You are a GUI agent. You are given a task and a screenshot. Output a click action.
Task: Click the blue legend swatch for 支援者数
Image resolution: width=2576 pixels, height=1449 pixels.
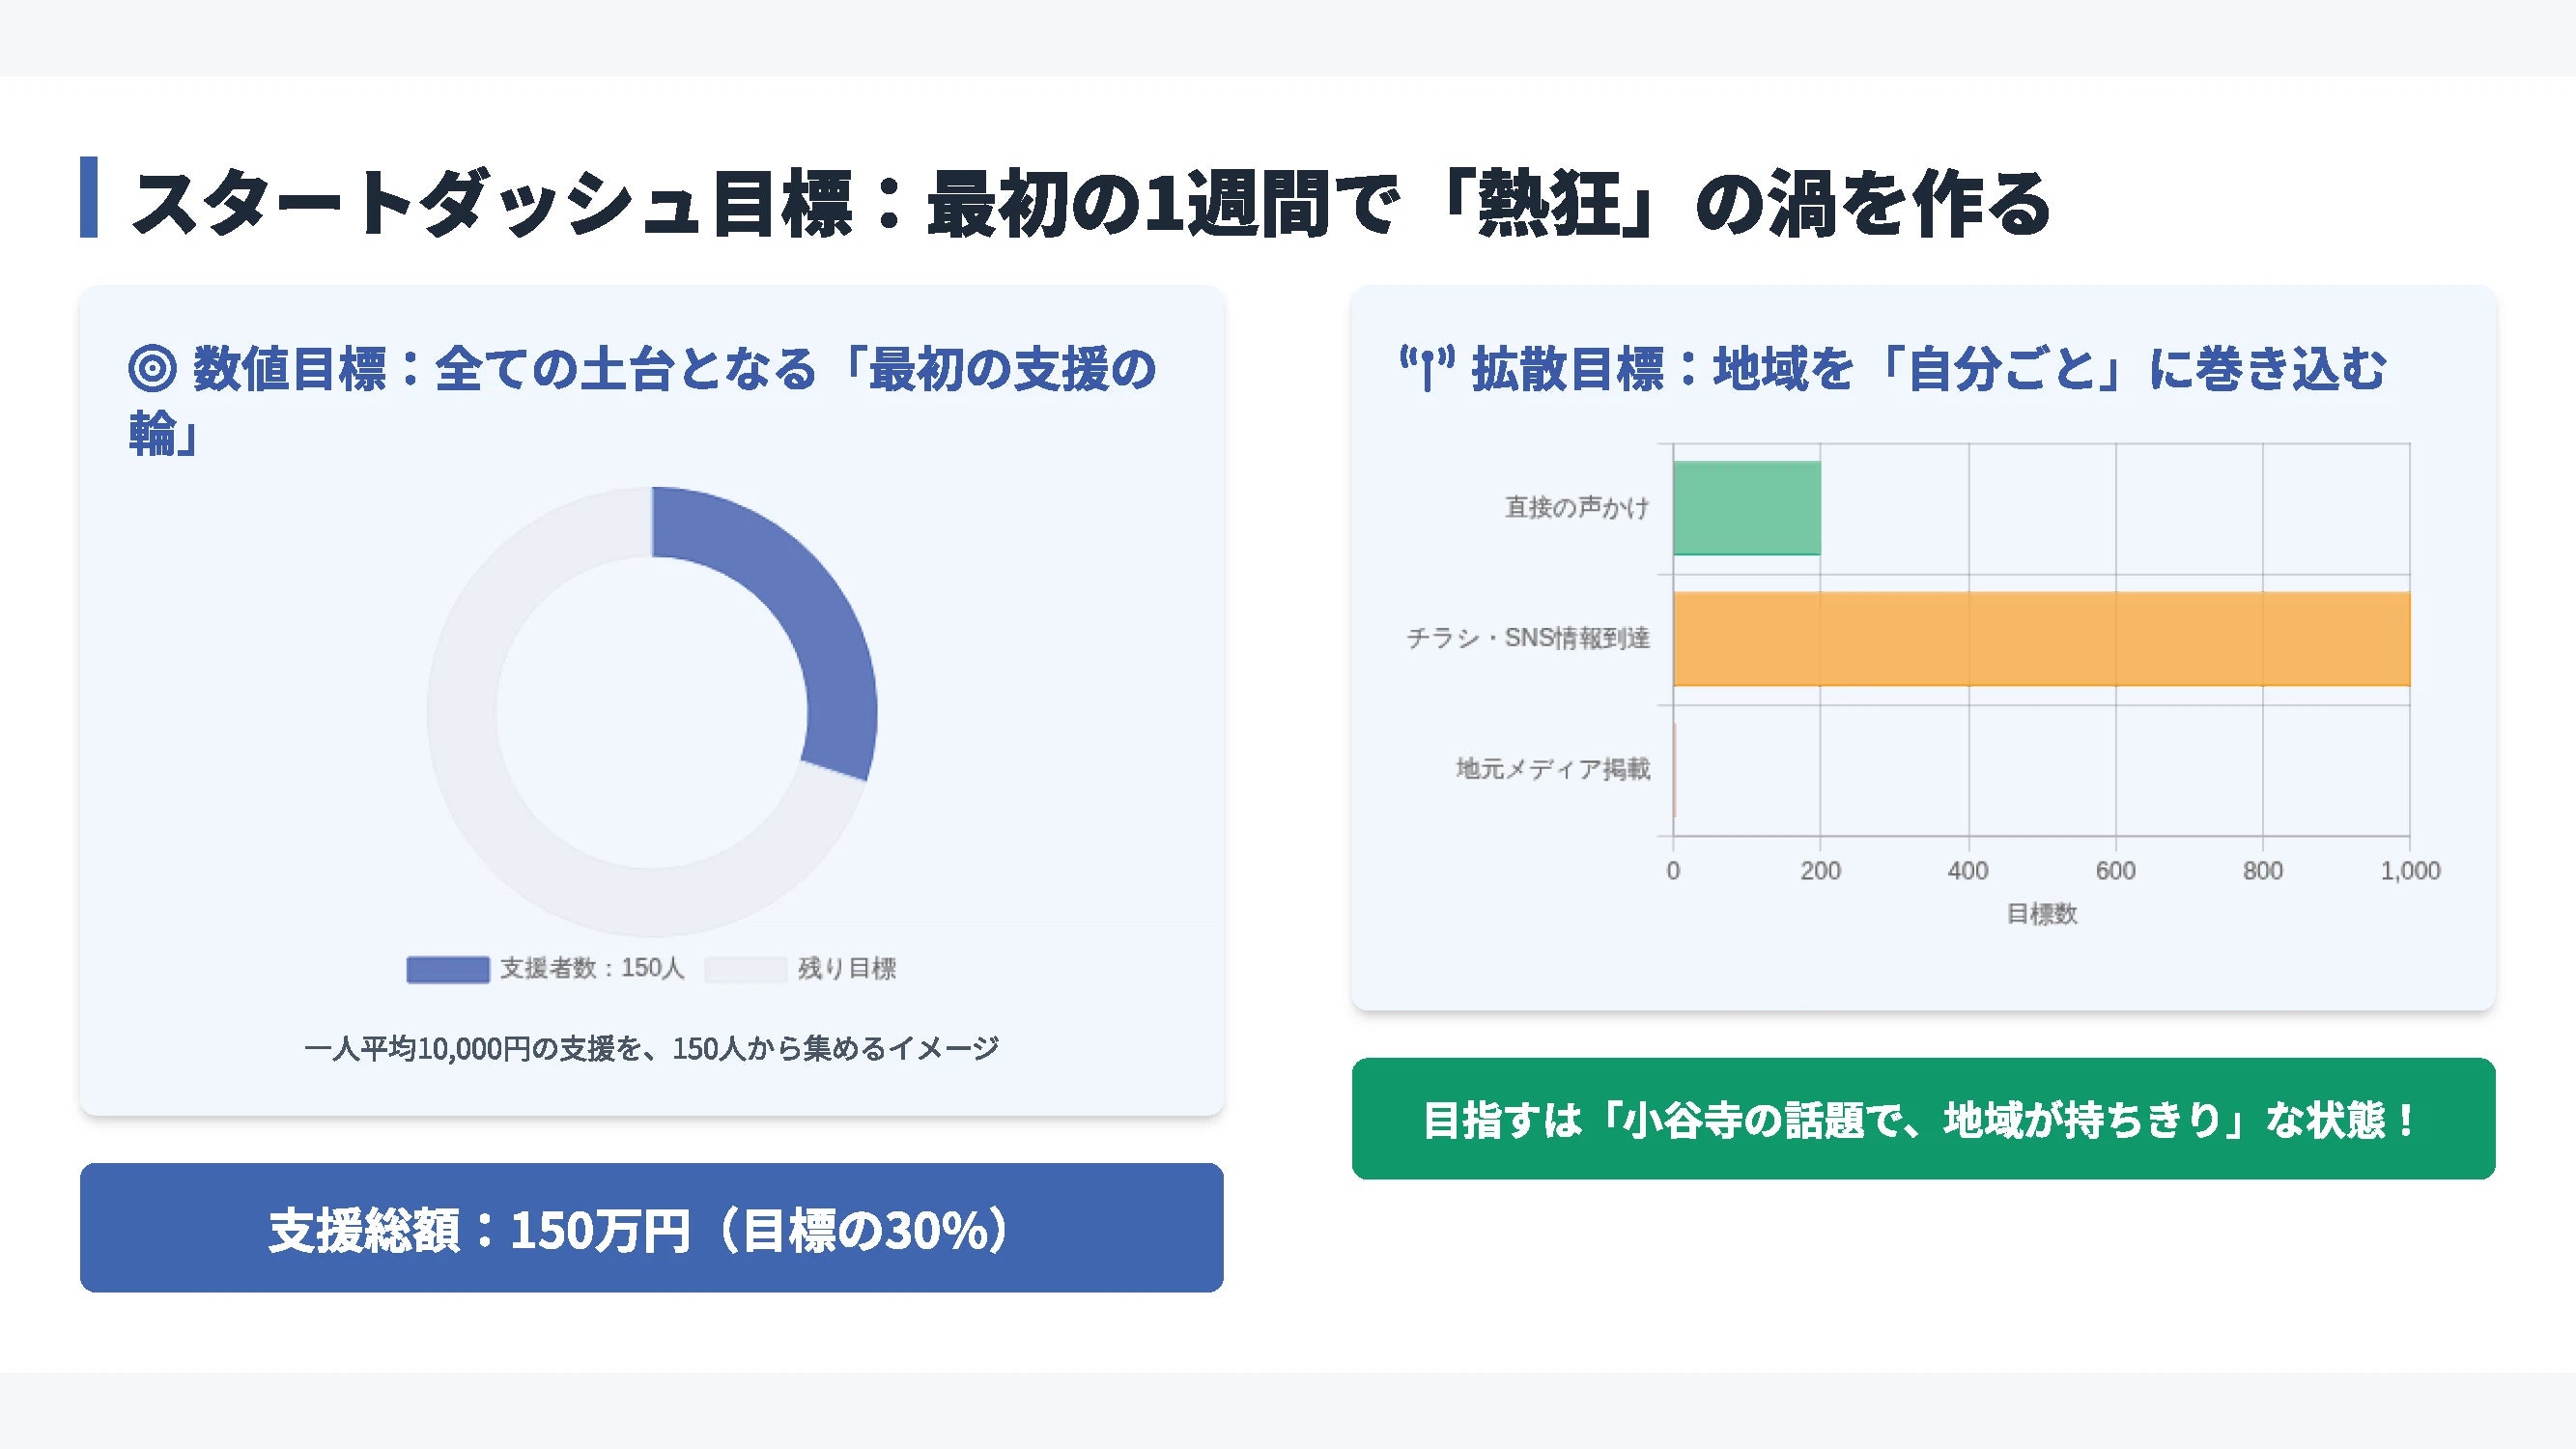point(447,969)
